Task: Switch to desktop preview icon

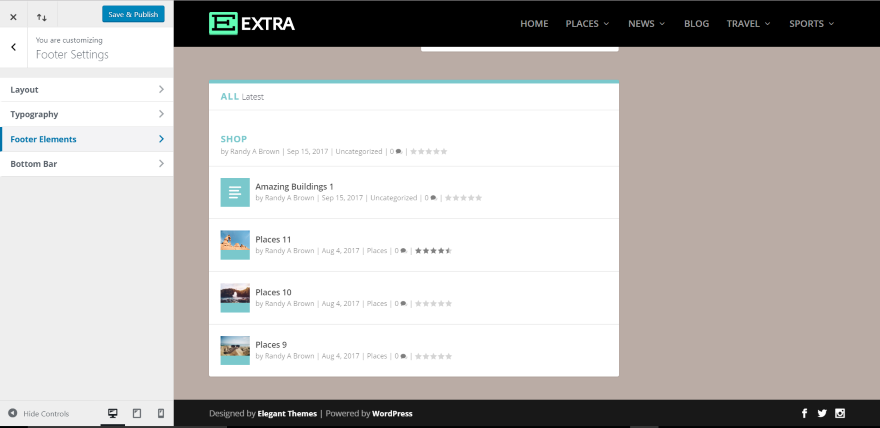Action: tap(113, 413)
